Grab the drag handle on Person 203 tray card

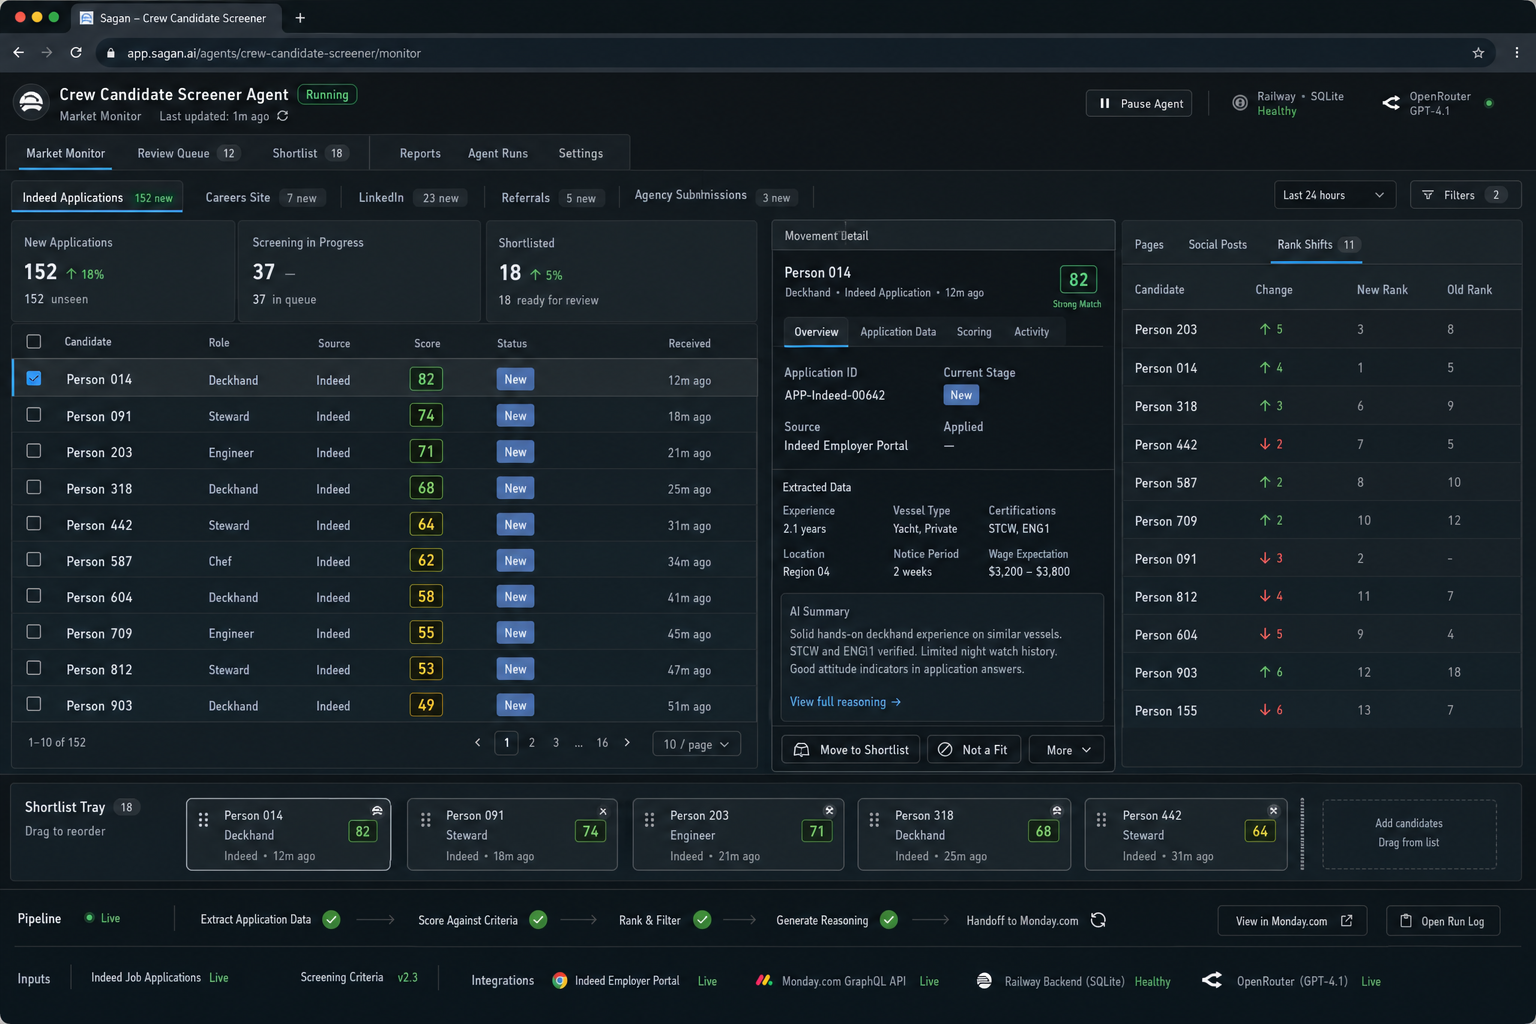(650, 820)
